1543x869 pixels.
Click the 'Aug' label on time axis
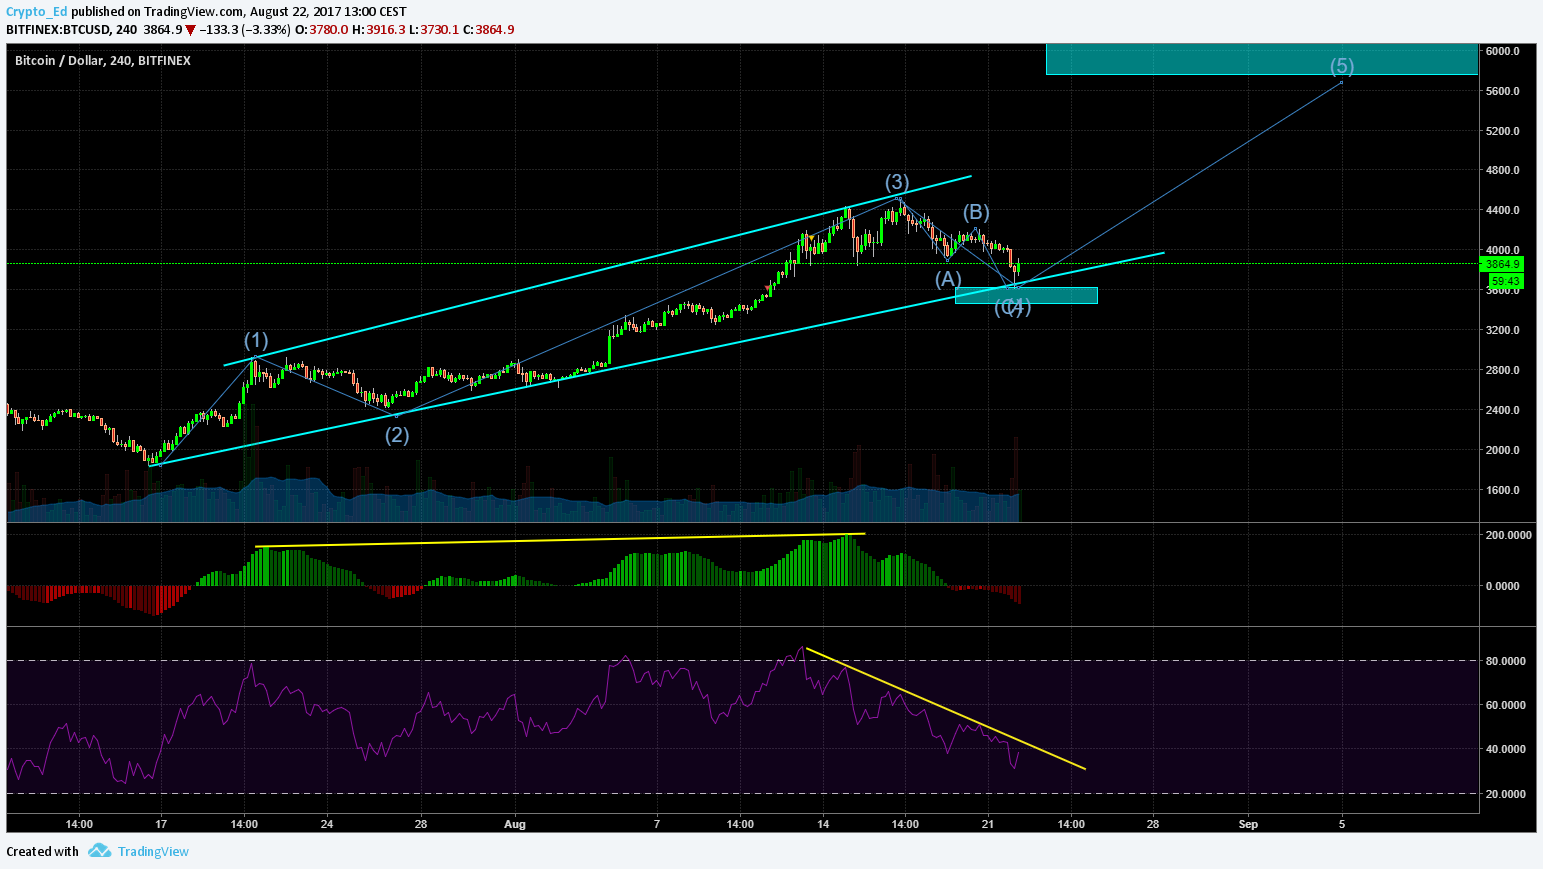(x=515, y=825)
